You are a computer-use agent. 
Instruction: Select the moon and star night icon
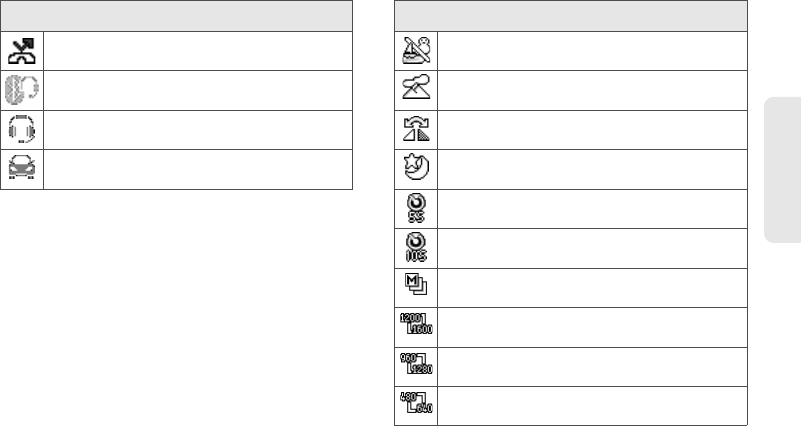click(x=416, y=167)
